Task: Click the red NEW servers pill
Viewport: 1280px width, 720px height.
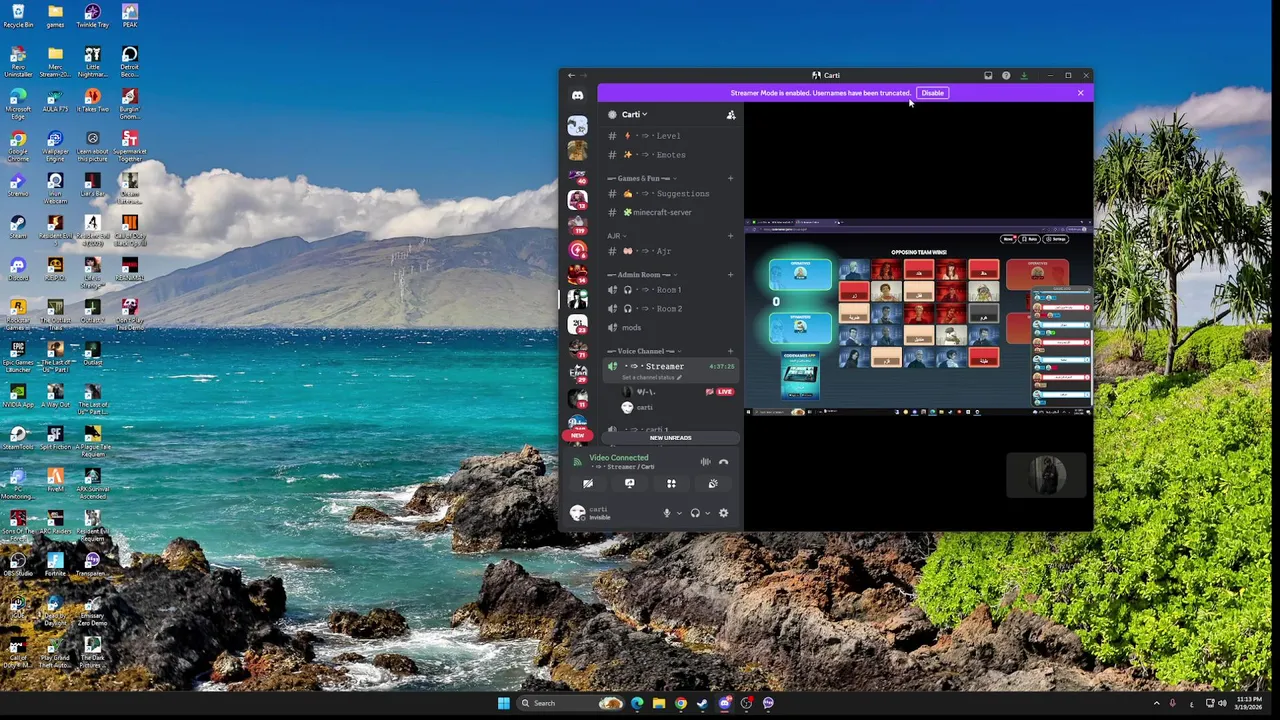Action: pyautogui.click(x=577, y=436)
